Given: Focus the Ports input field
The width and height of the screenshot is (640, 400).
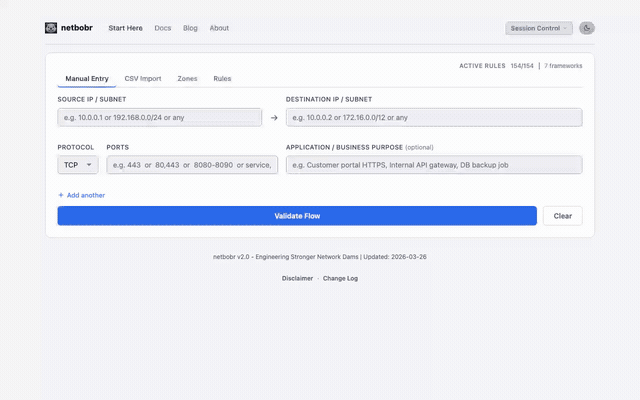Looking at the screenshot, I should (x=192, y=165).
